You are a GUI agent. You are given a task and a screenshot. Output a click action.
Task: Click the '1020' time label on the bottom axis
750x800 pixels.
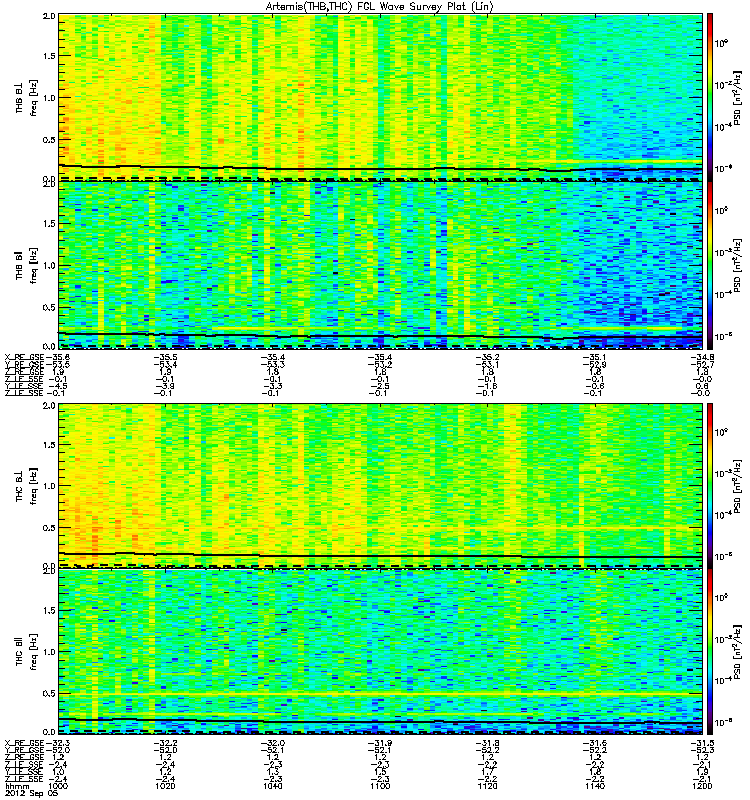point(165,786)
